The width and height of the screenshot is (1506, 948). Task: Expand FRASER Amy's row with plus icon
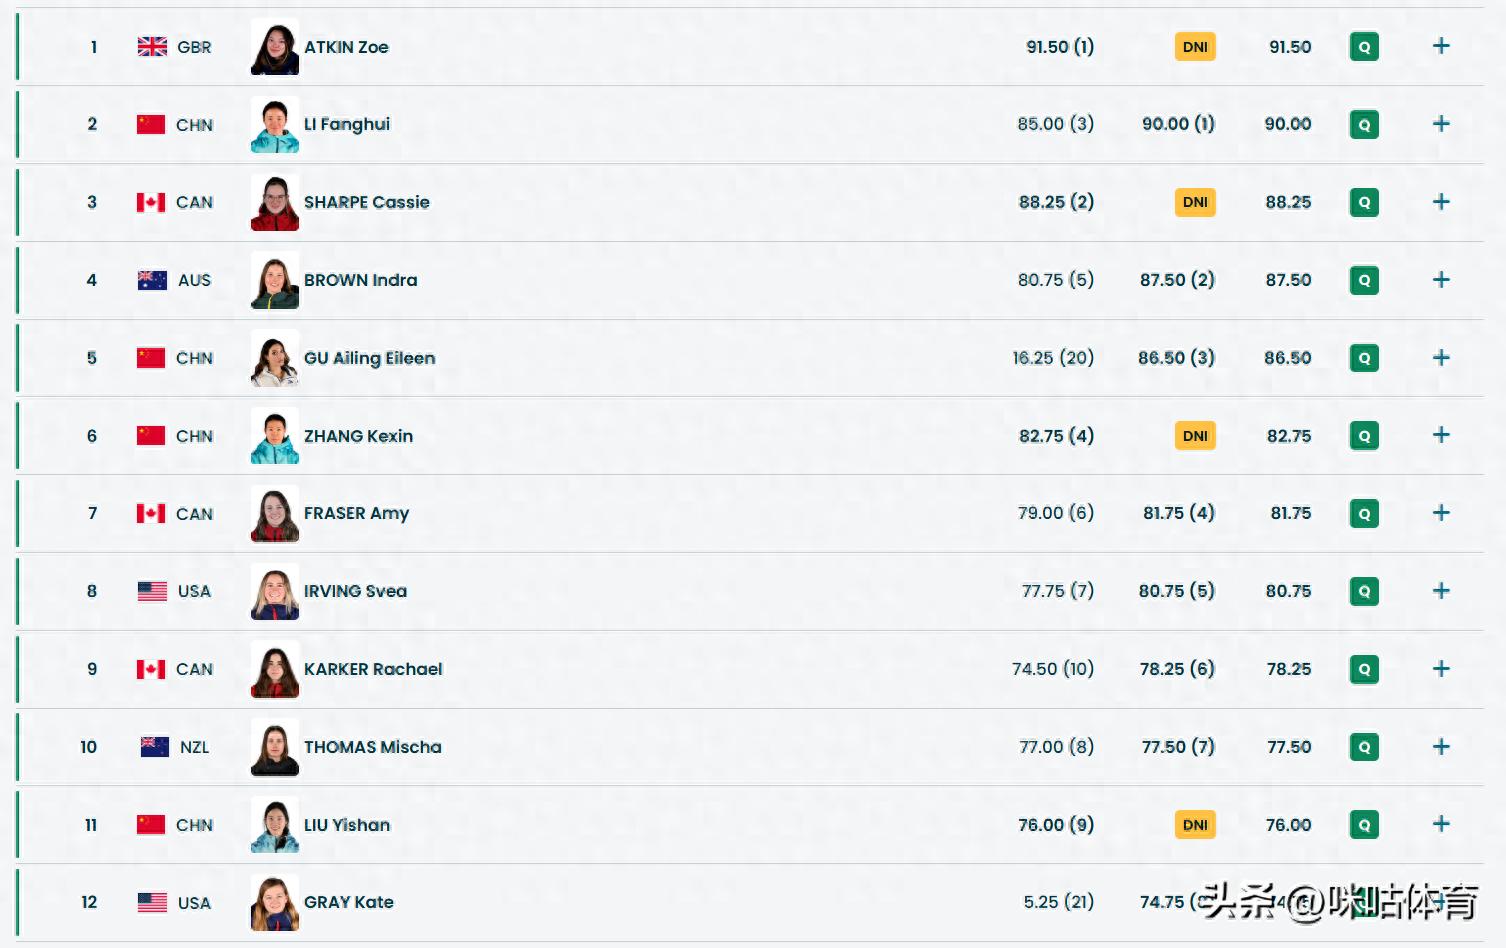1440,513
